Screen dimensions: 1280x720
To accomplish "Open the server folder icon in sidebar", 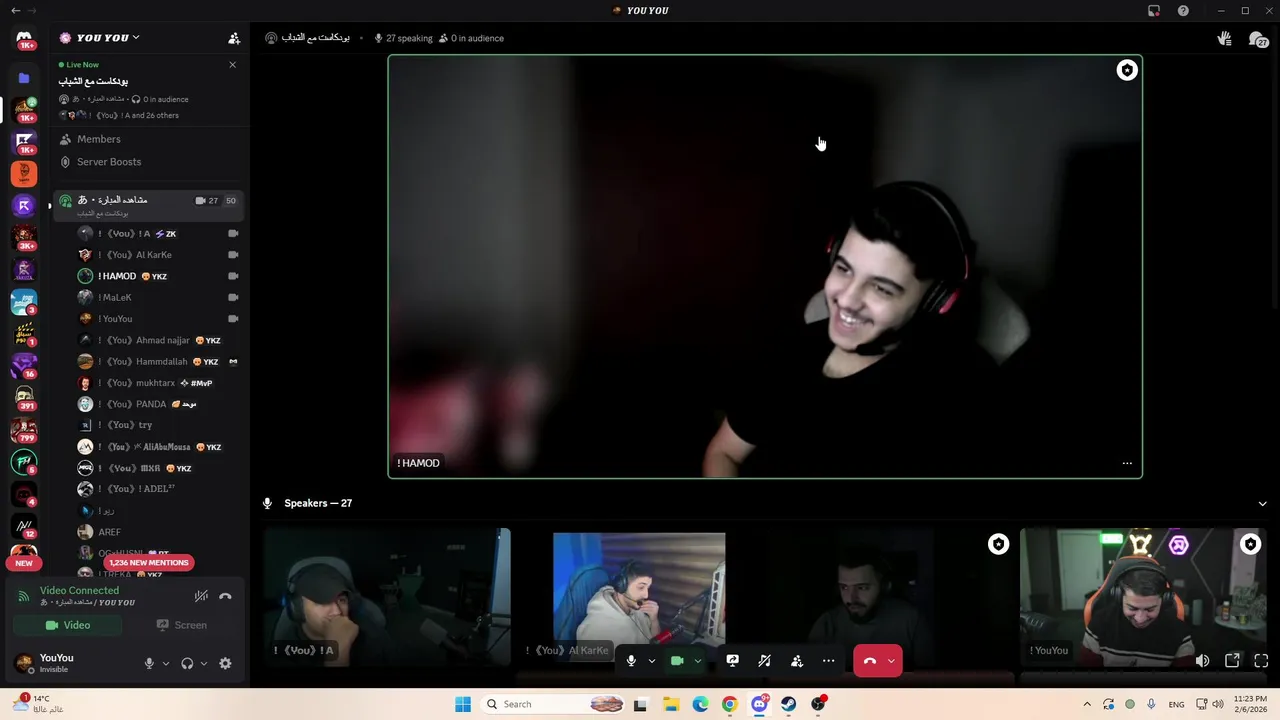I will tap(24, 77).
